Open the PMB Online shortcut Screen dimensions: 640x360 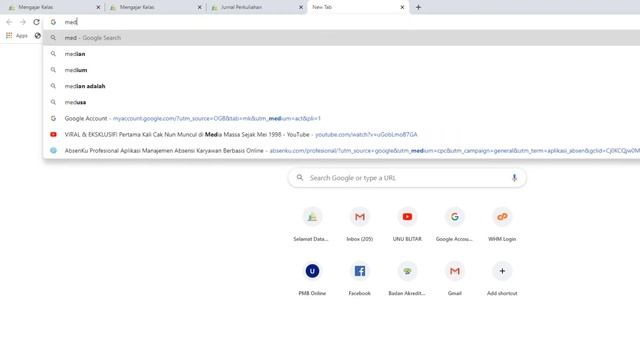[312, 278]
